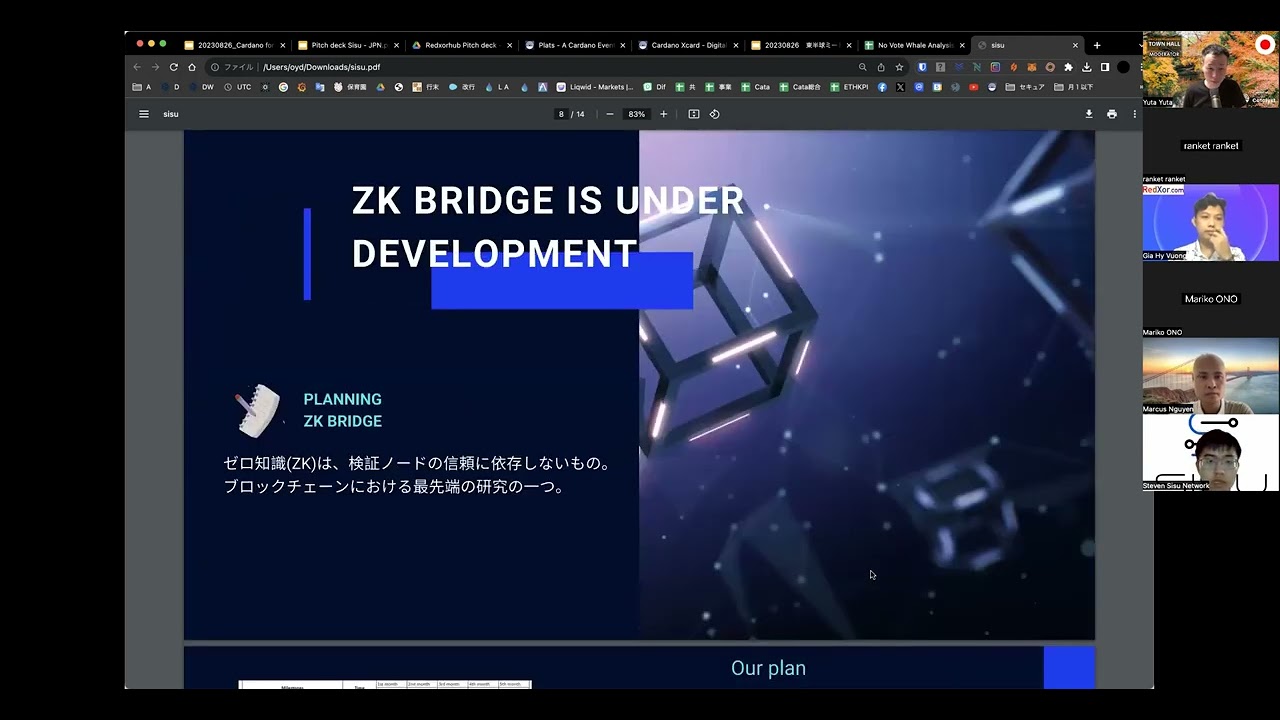This screenshot has width=1280, height=720.
Task: Open the Facebook bookmark
Action: click(882, 87)
